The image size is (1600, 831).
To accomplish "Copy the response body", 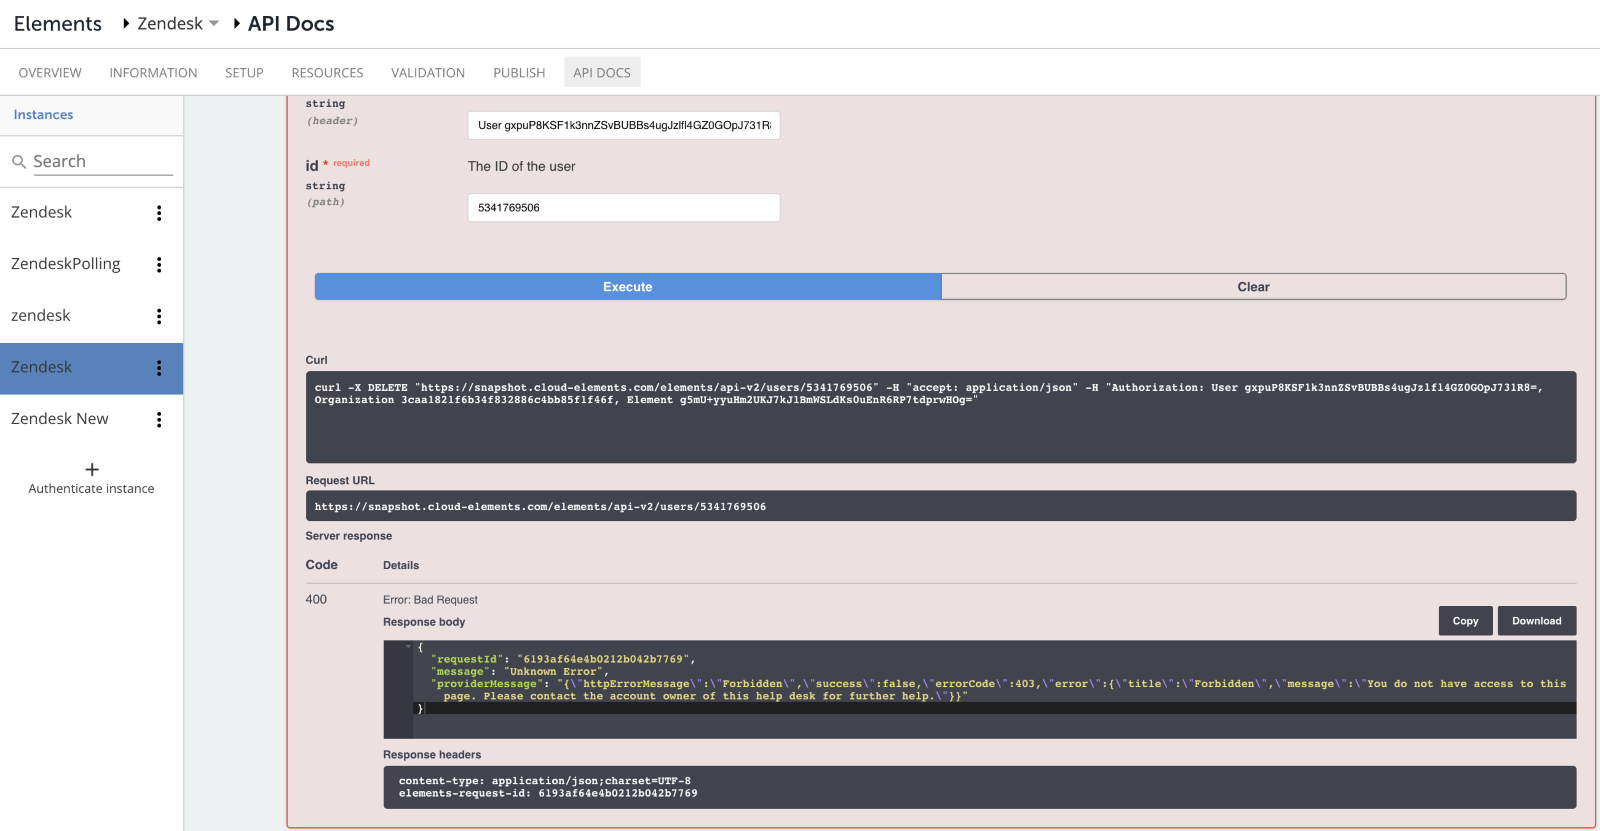I will [x=1466, y=621].
